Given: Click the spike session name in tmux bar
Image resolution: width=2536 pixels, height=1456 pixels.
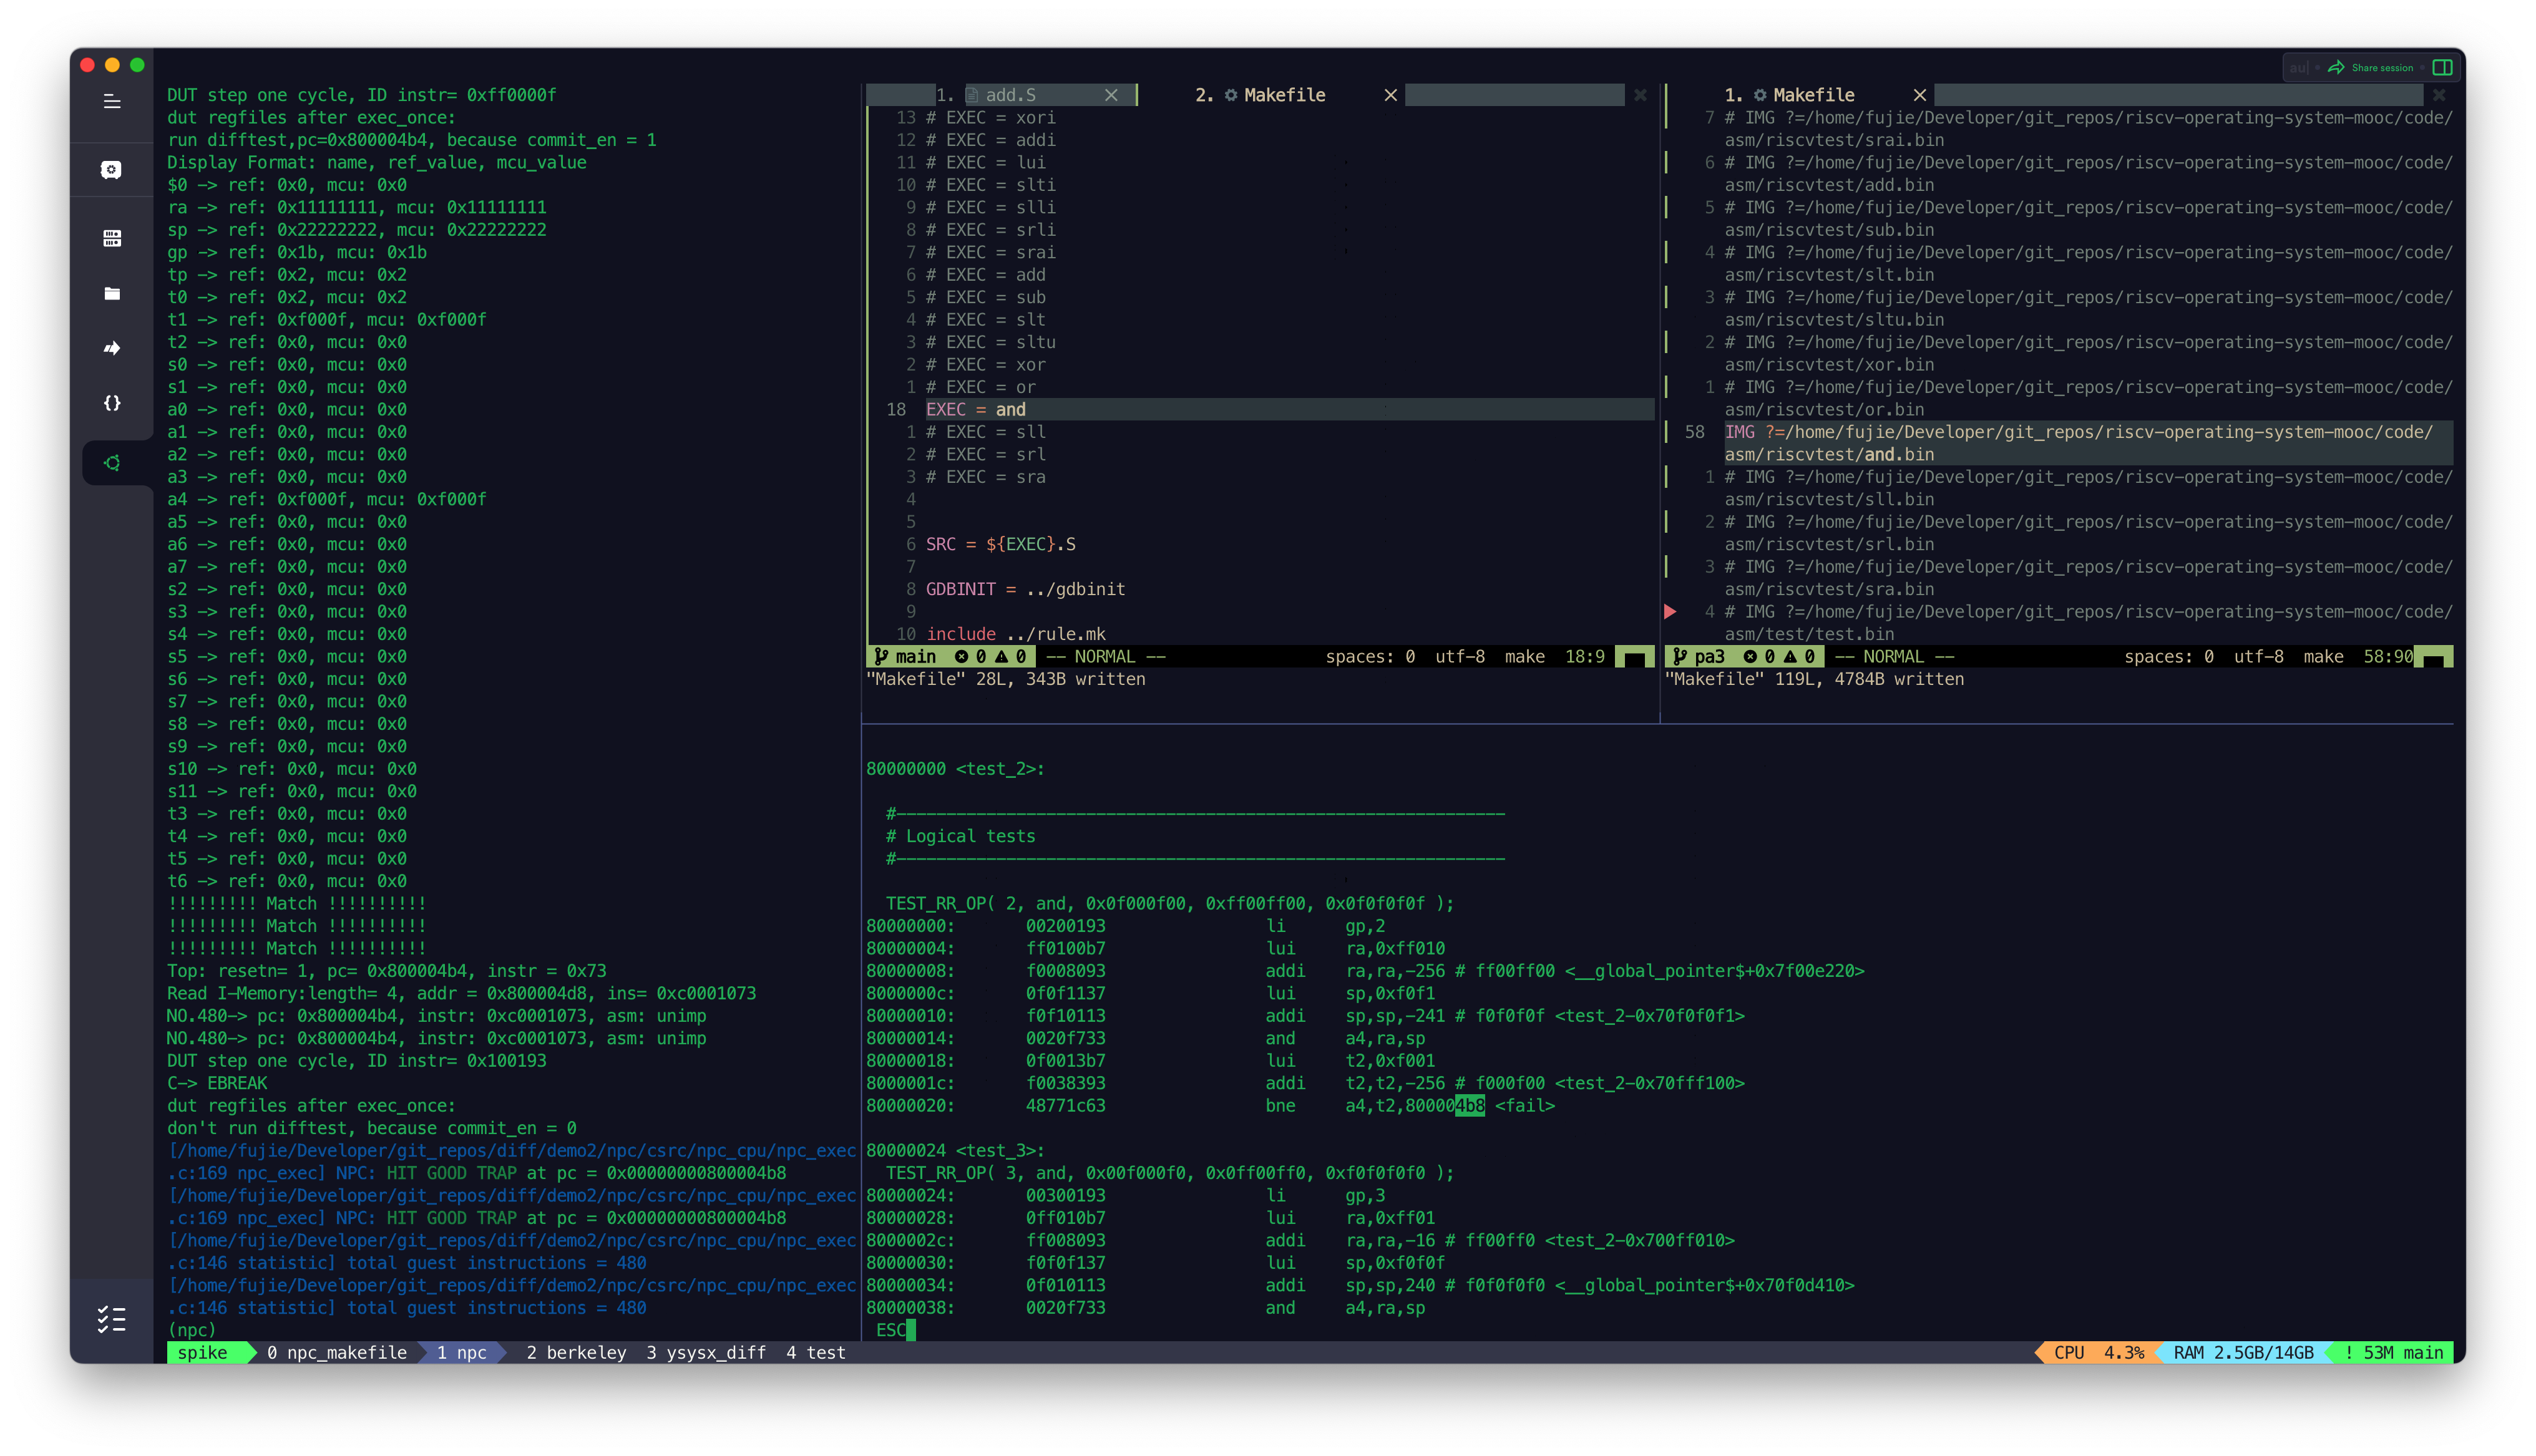Looking at the screenshot, I should (x=202, y=1352).
